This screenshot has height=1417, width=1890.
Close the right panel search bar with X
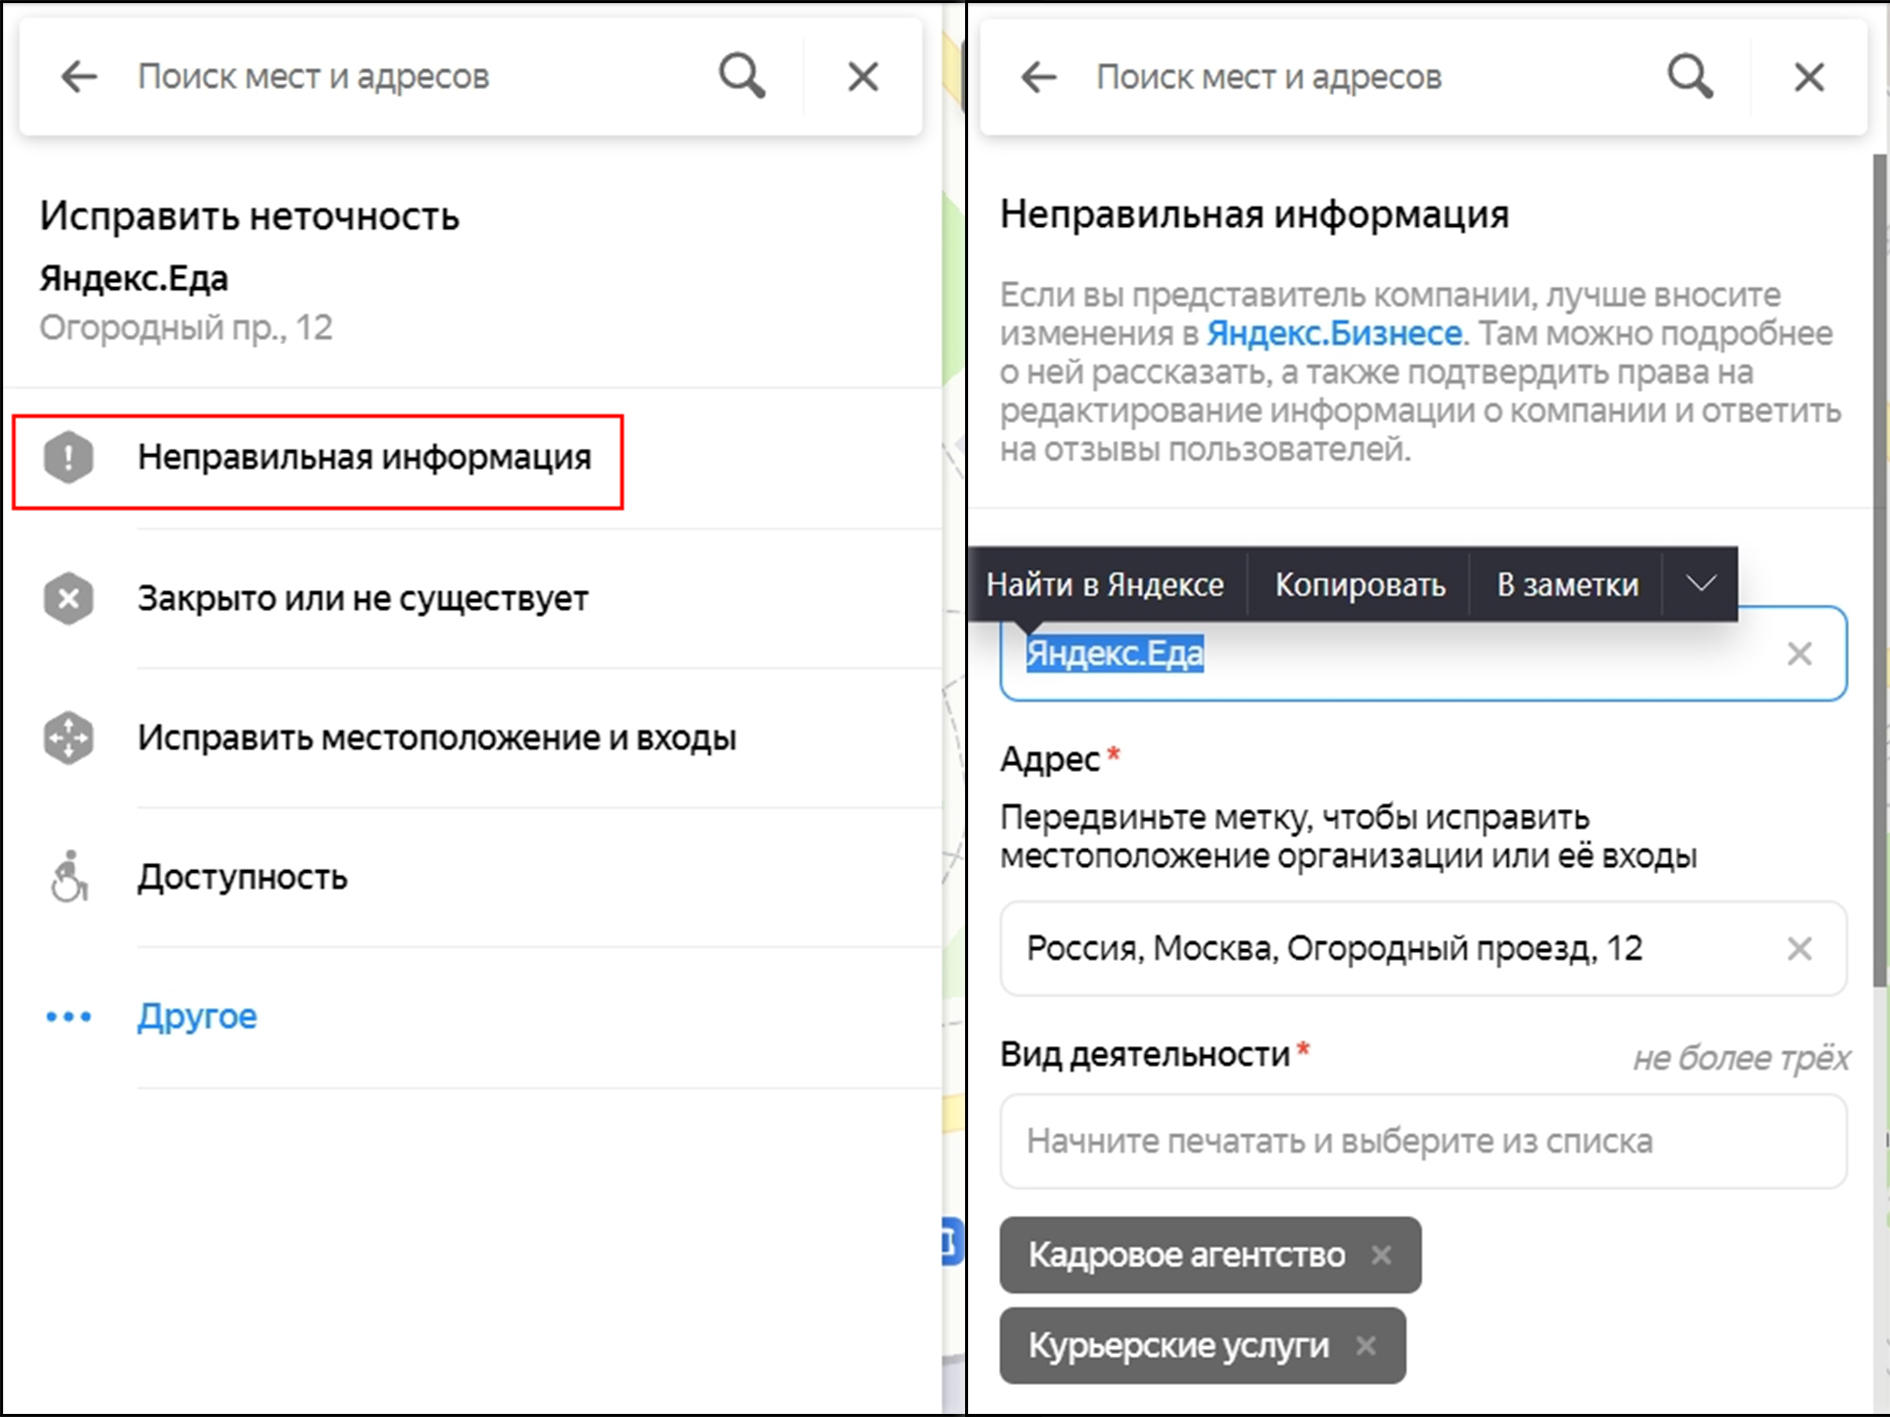(x=1809, y=77)
